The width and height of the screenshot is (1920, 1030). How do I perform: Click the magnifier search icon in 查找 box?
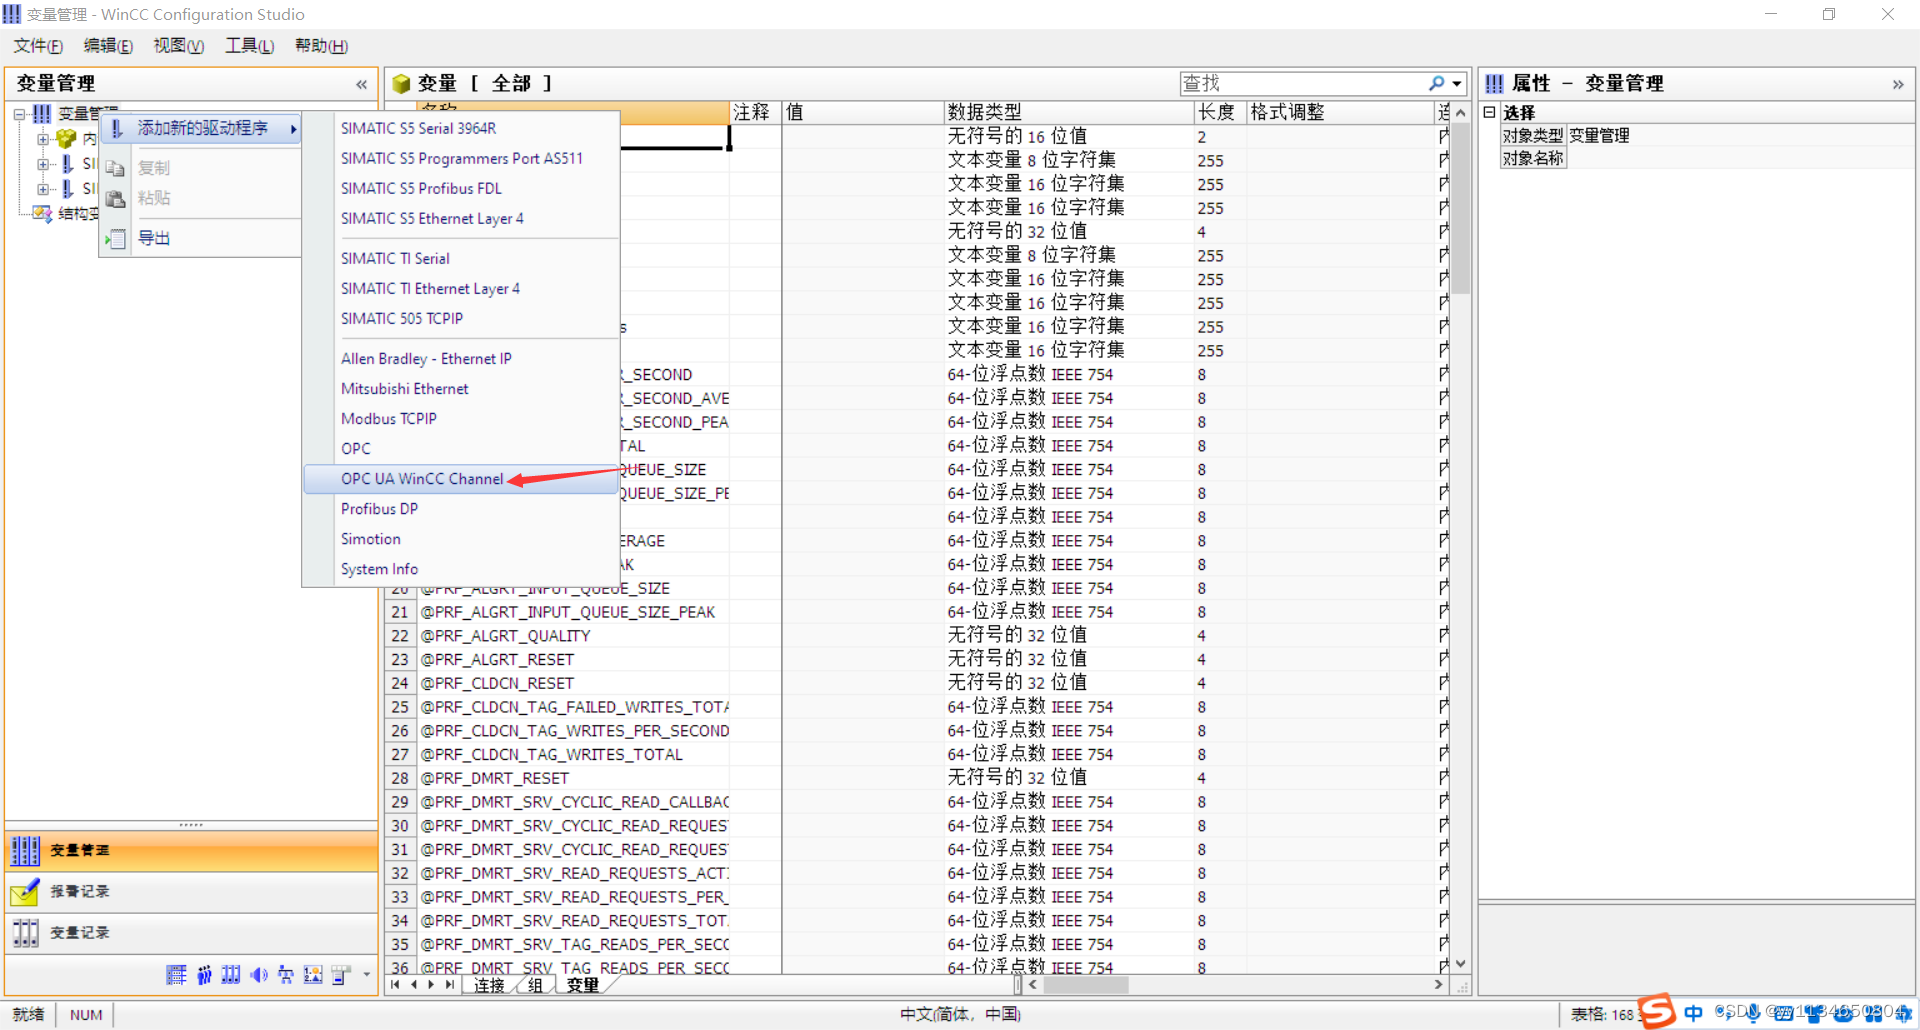click(x=1436, y=83)
